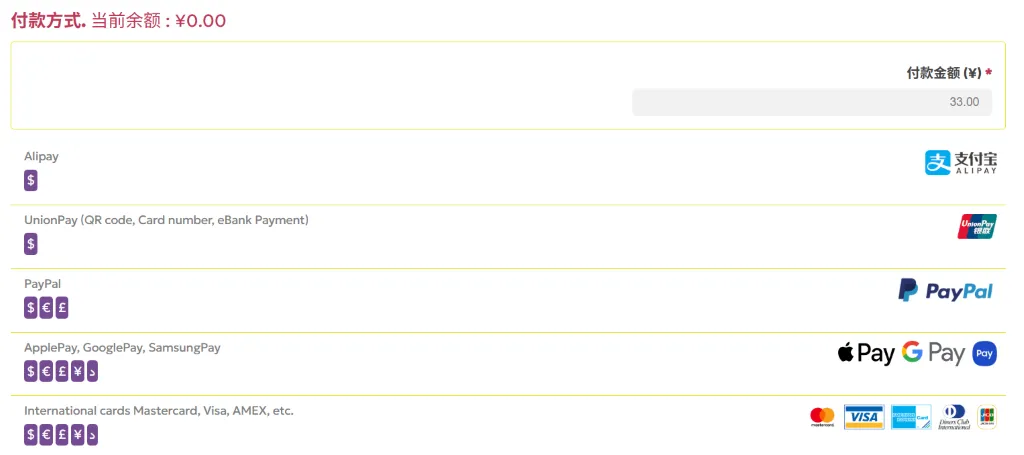This screenshot has width=1024, height=455.
Task: Click the Alipay logo
Action: (x=960, y=163)
